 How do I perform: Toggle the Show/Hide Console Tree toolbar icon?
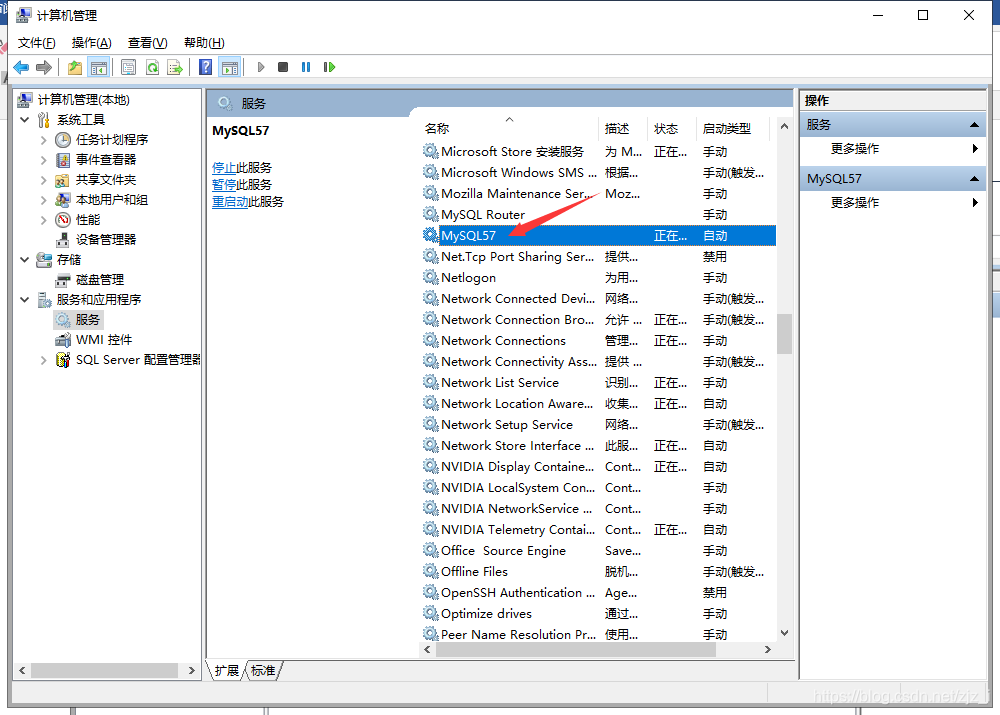point(99,67)
